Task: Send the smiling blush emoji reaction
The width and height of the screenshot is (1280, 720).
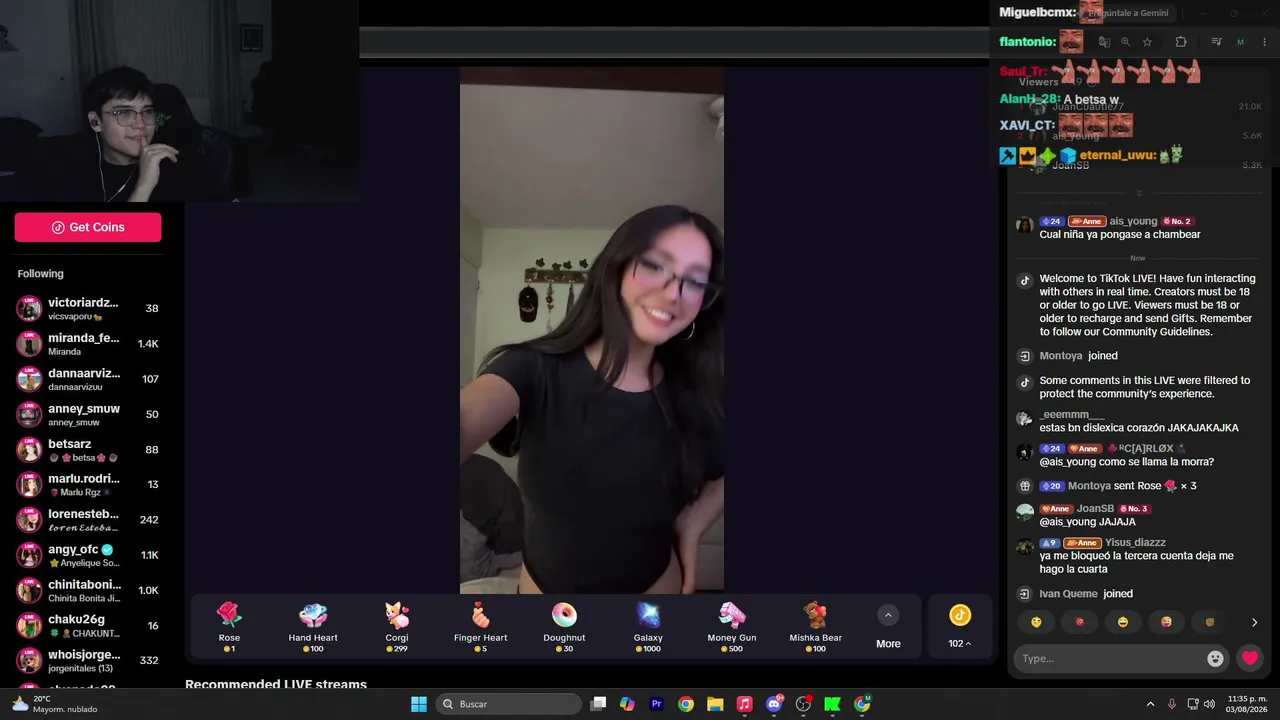Action: [1037, 622]
